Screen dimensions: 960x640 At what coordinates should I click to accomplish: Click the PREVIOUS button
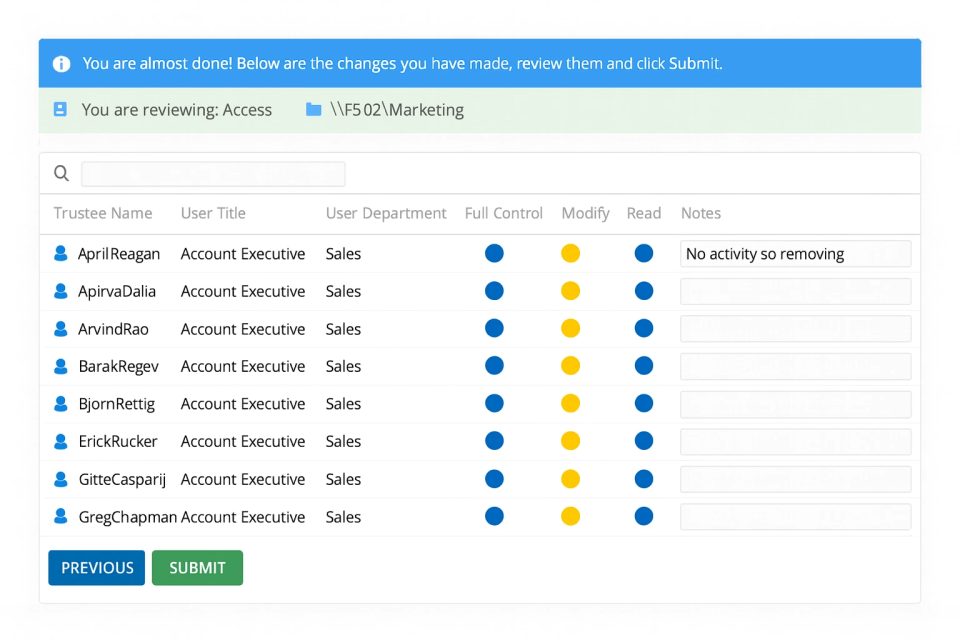pyautogui.click(x=96, y=567)
